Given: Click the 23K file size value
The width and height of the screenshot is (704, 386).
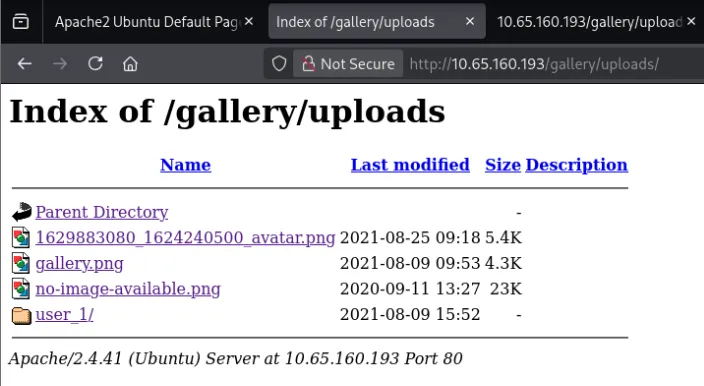Looking at the screenshot, I should 506,289.
